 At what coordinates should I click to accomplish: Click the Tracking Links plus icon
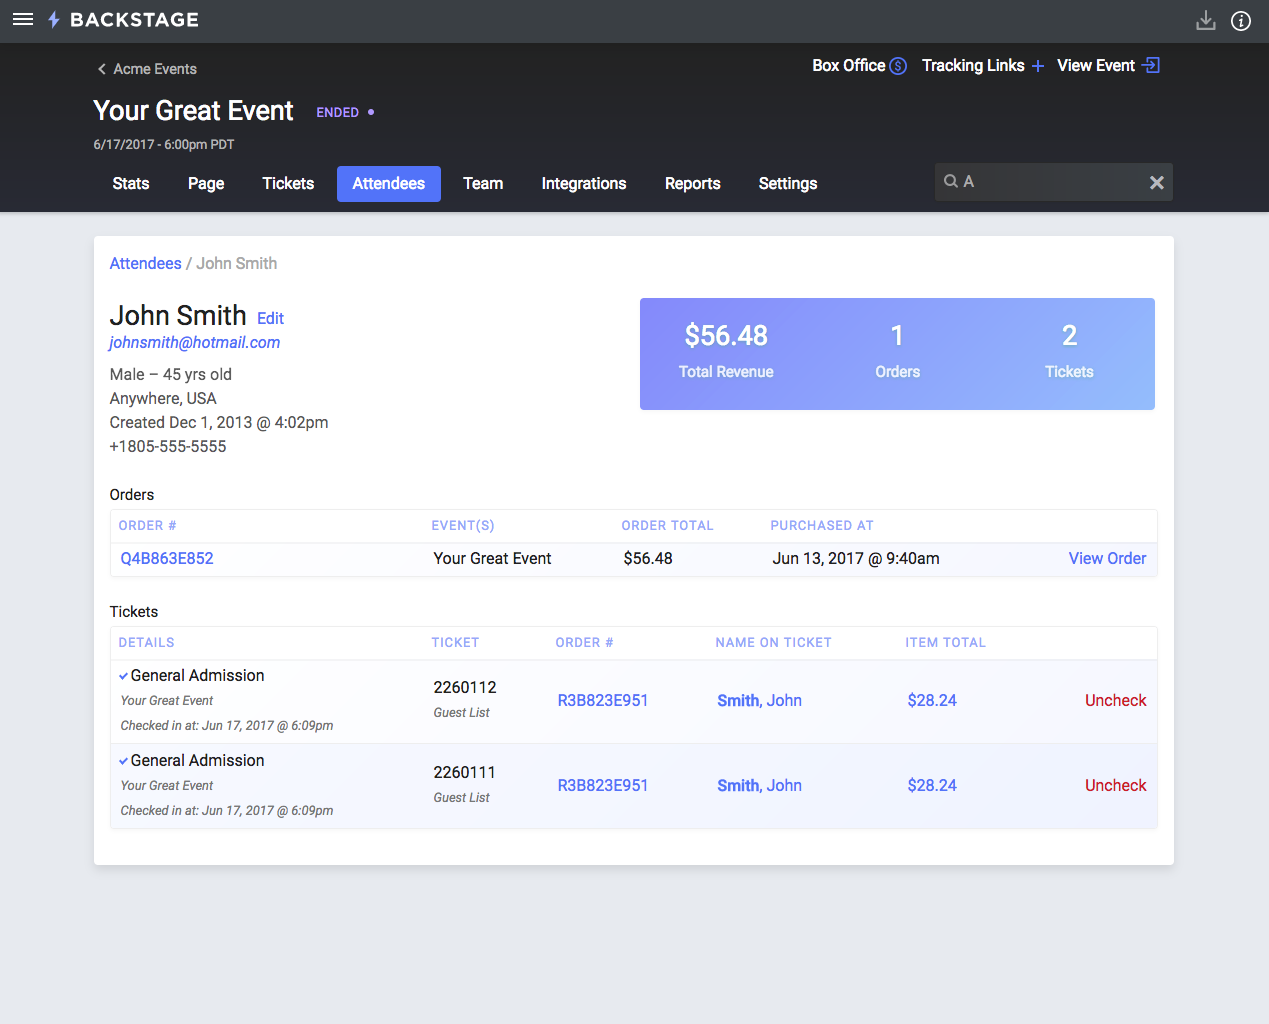tap(1038, 66)
